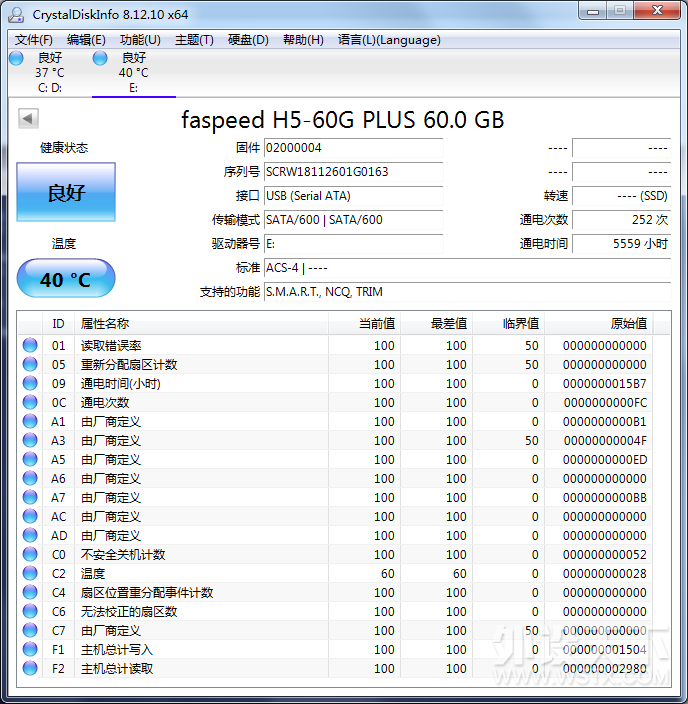Click raw value 000000000052
Viewport: 688px width, 704px height.
[604, 555]
